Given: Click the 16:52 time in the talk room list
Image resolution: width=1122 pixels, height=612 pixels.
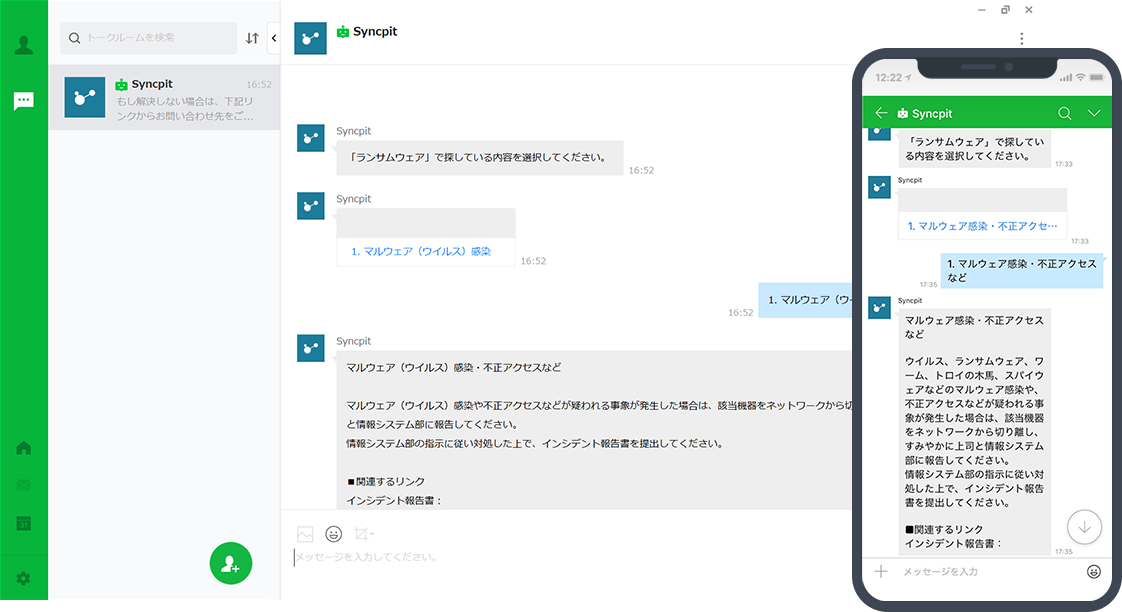Looking at the screenshot, I should [x=259, y=84].
